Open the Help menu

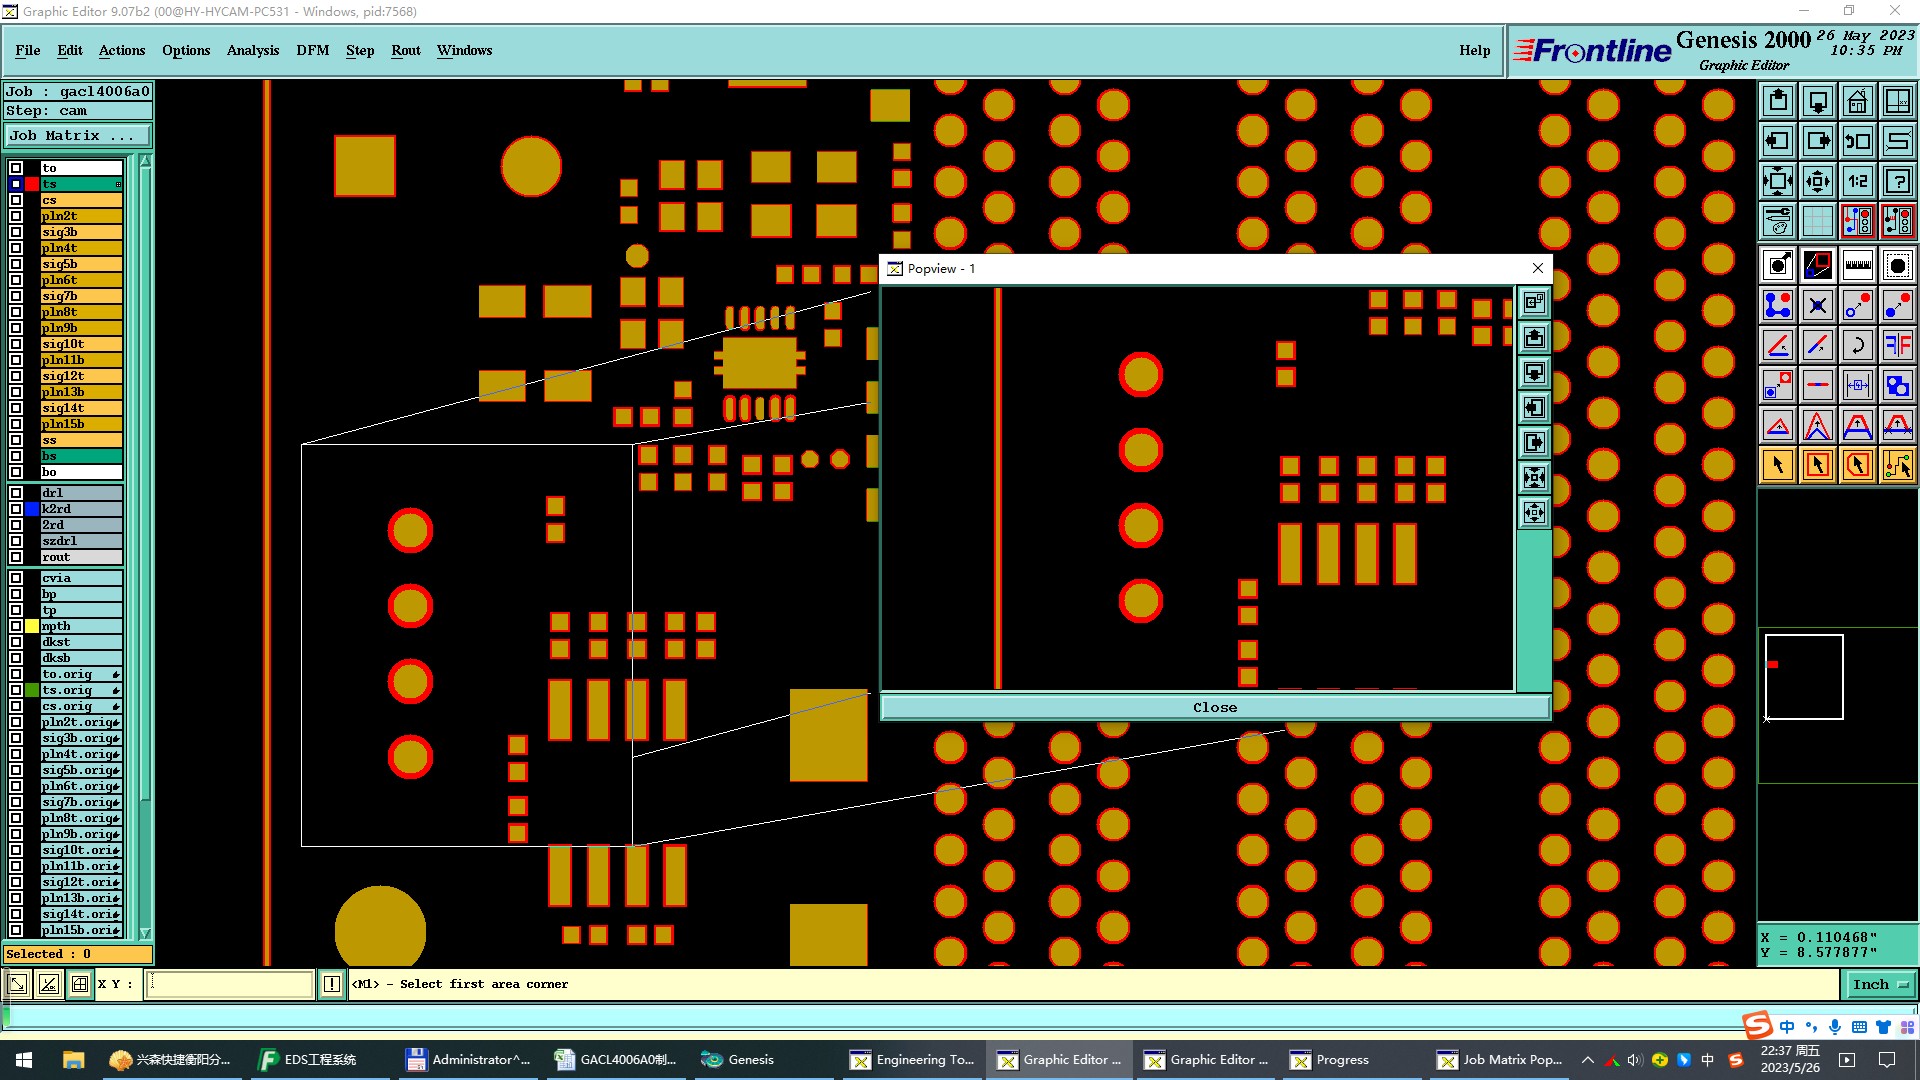1474,50
